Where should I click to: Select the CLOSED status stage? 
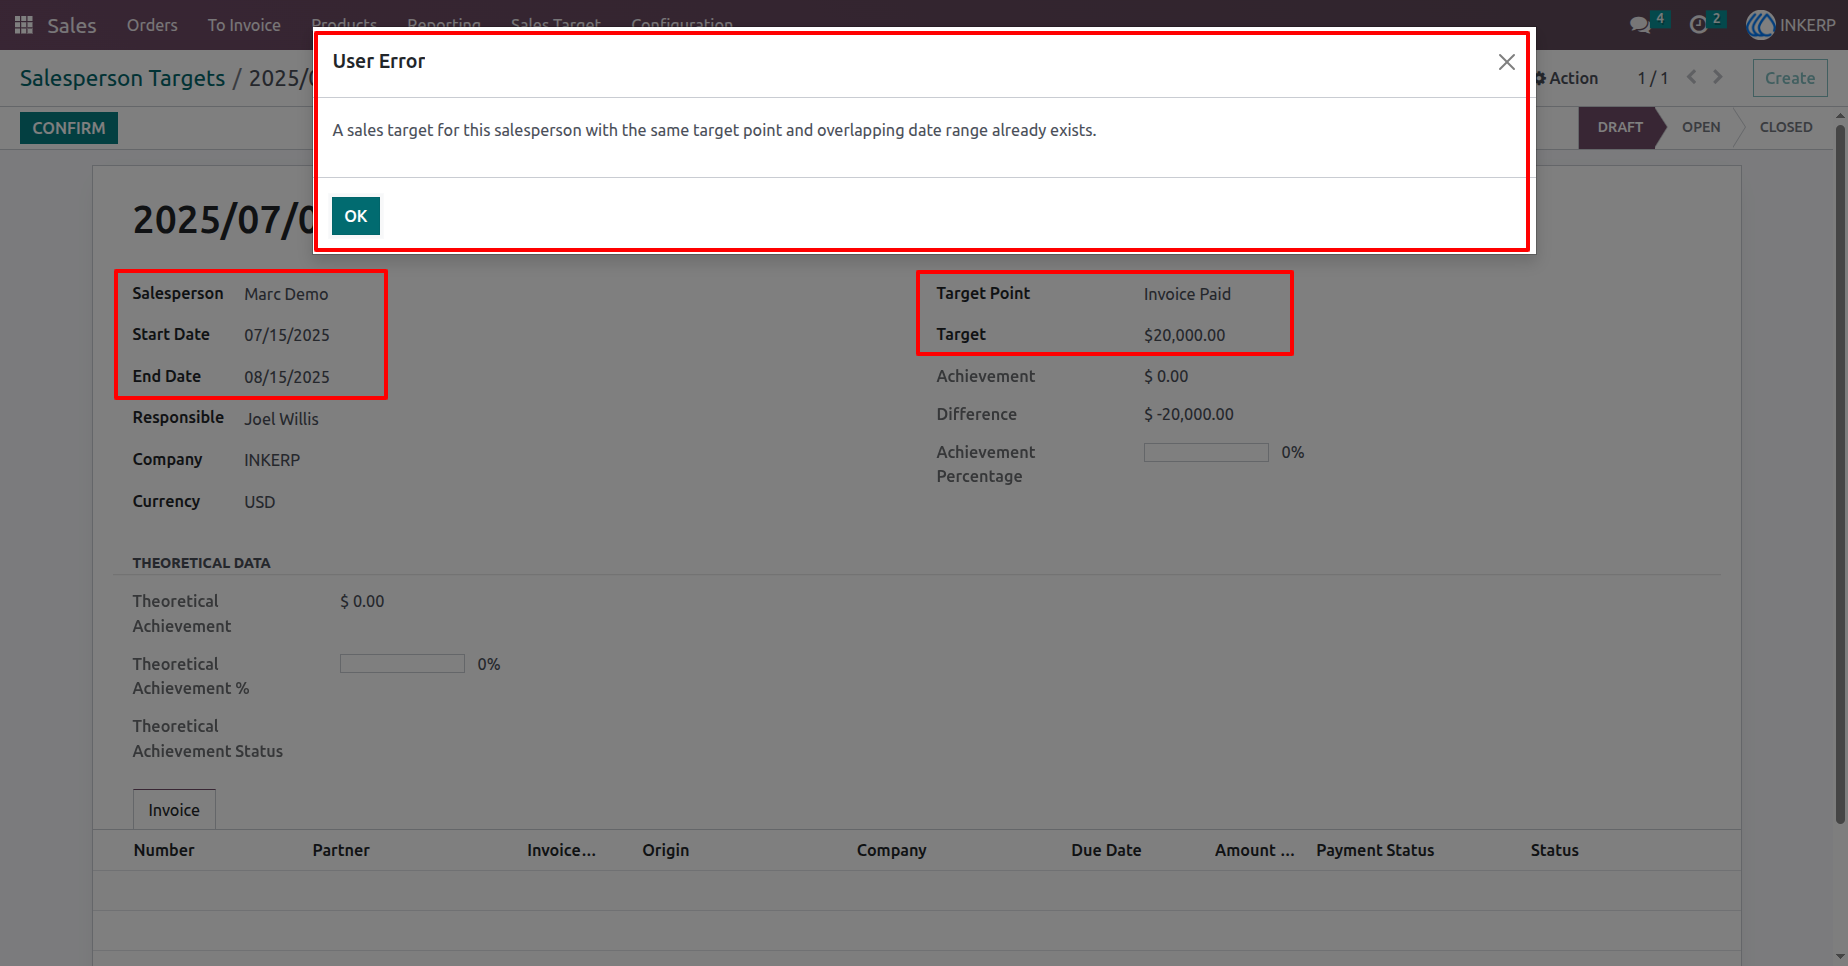(x=1786, y=127)
